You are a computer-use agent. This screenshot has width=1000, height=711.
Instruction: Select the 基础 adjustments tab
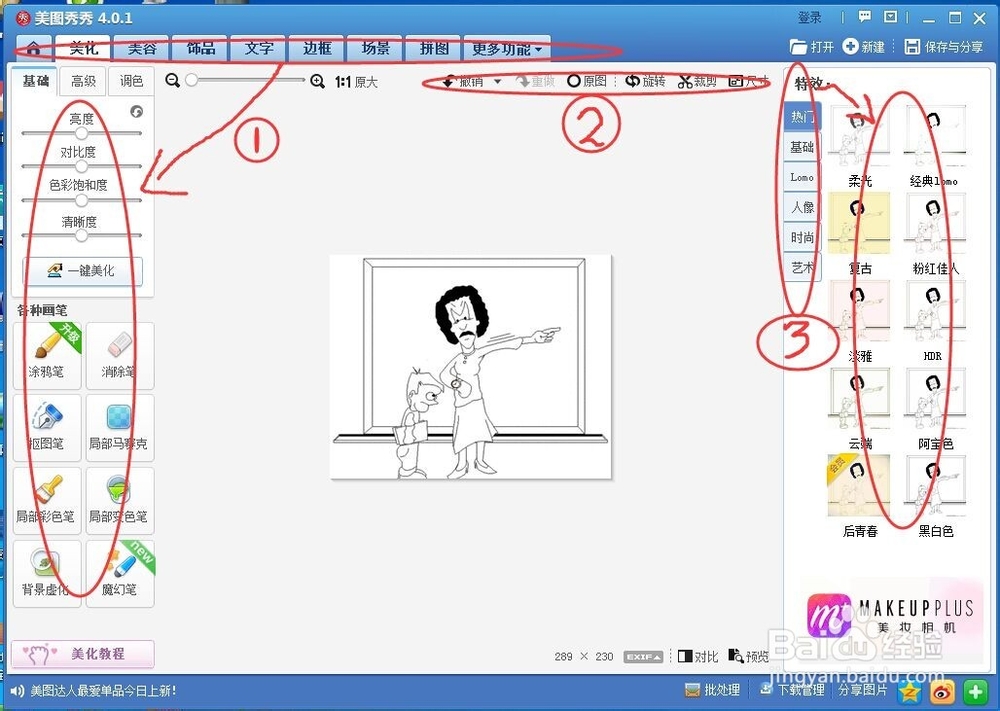coord(35,81)
